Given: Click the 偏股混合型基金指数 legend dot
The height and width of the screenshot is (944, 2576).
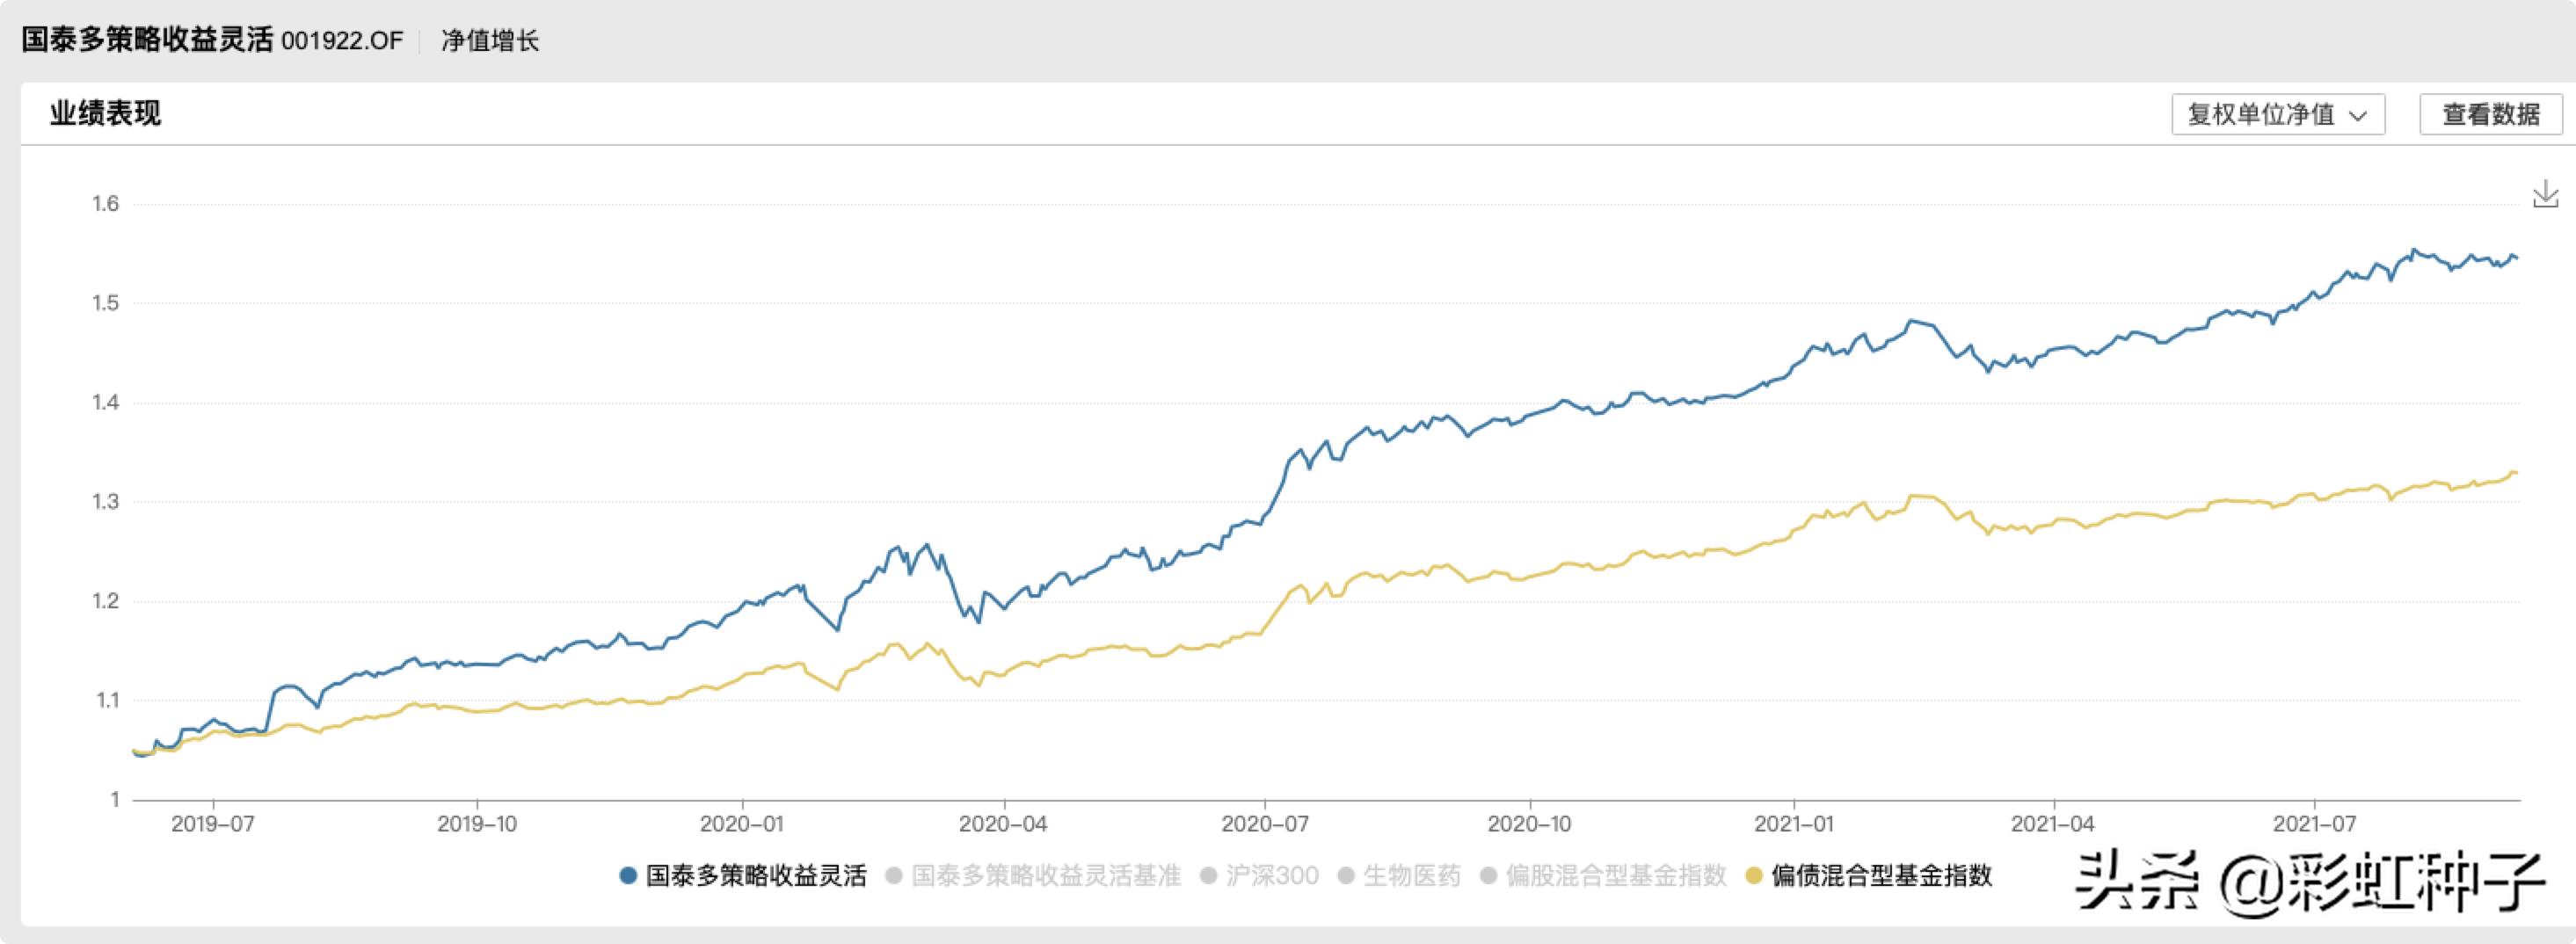Looking at the screenshot, I should (x=1488, y=876).
